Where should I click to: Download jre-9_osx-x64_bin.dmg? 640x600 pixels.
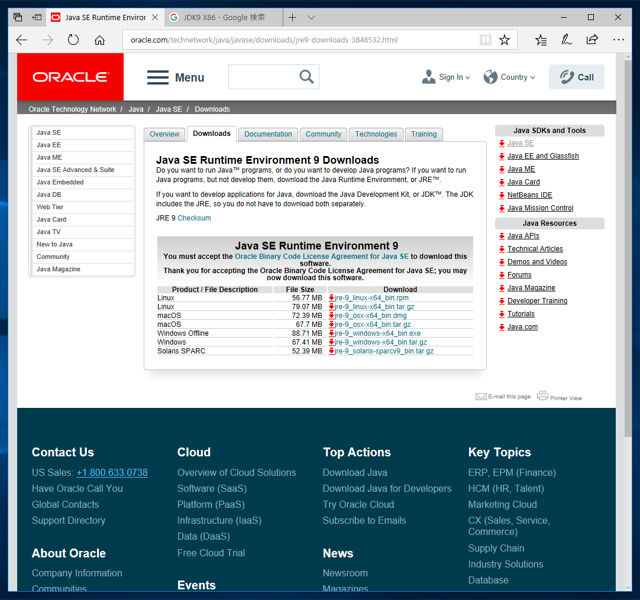point(371,316)
